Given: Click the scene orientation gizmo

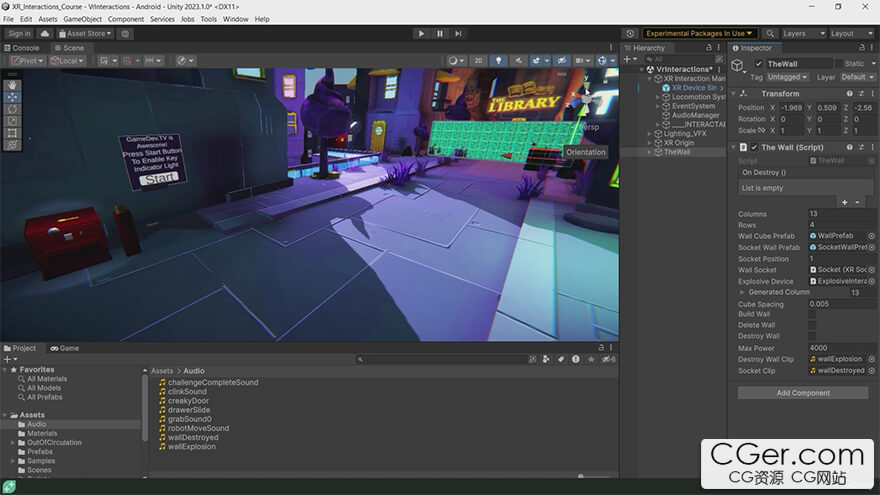Looking at the screenshot, I should tap(585, 99).
